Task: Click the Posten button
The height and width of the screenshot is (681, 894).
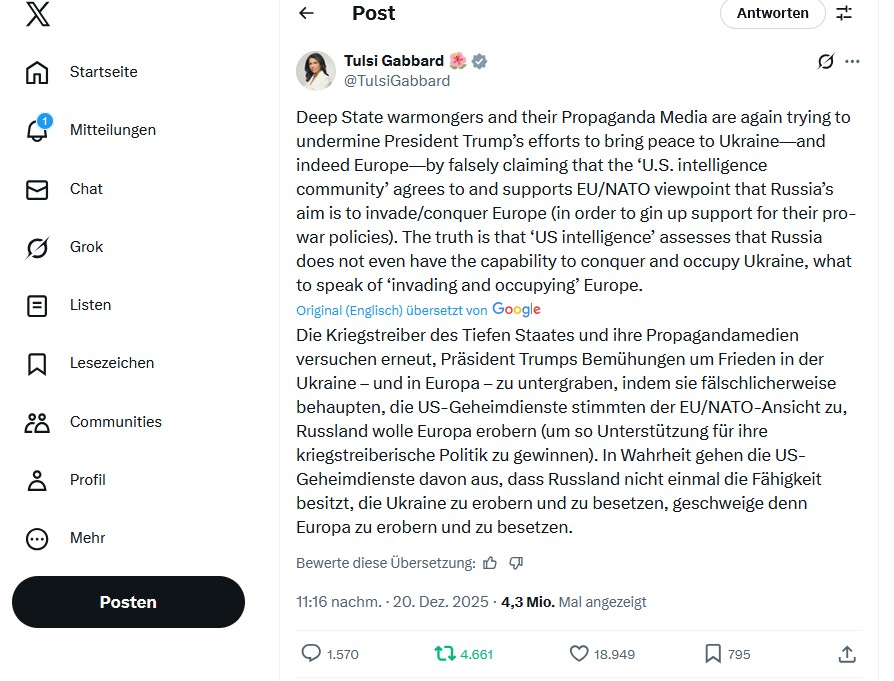Action: [128, 602]
